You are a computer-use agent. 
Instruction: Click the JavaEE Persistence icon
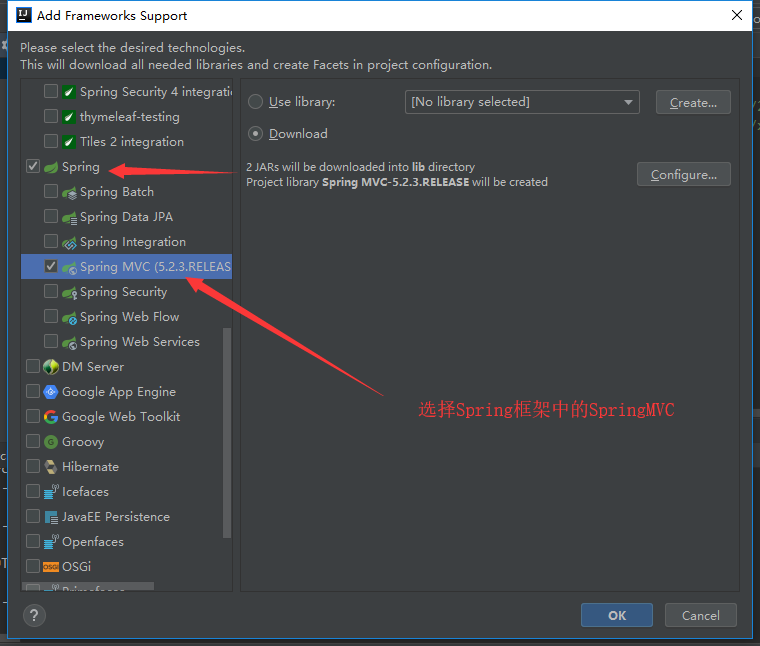[x=51, y=517]
